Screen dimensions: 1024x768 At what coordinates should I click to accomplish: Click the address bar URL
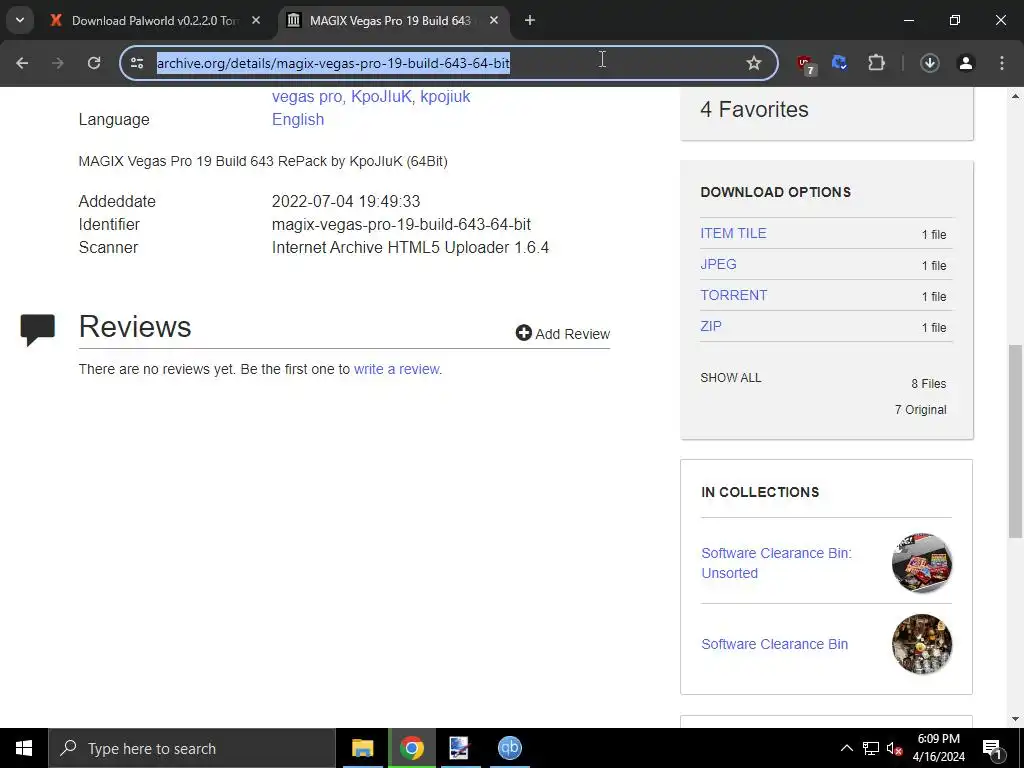click(333, 63)
